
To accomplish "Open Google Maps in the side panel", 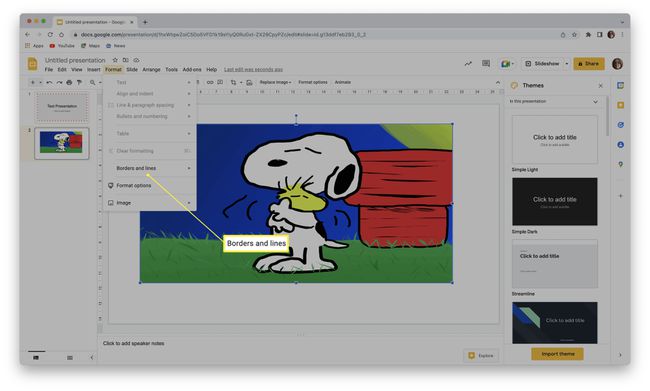I will tap(621, 164).
